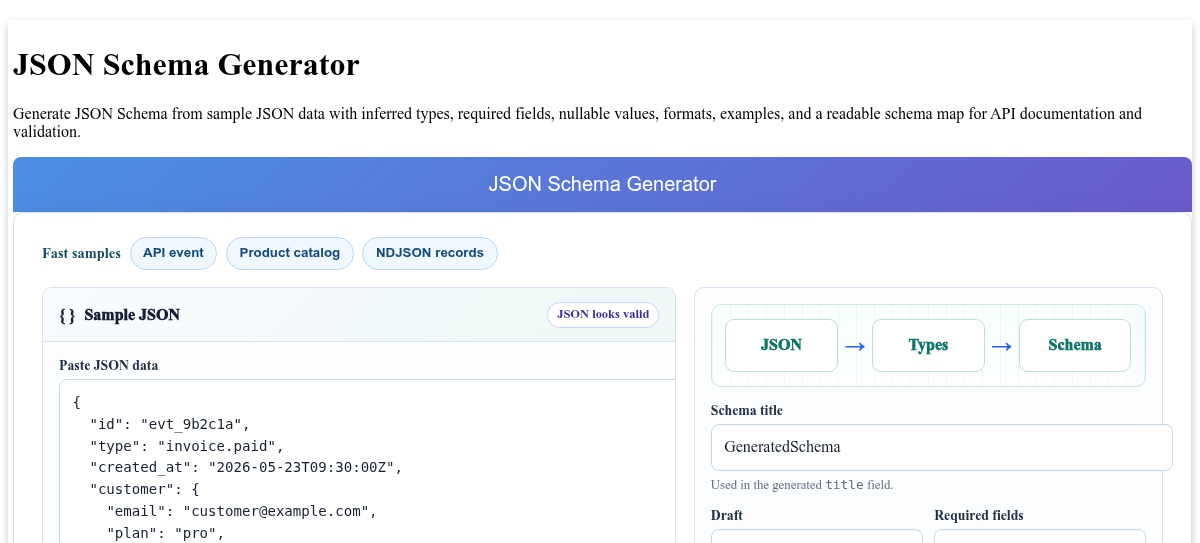Open the Required fields dropdown
1200x543 pixels.
[x=1040, y=537]
